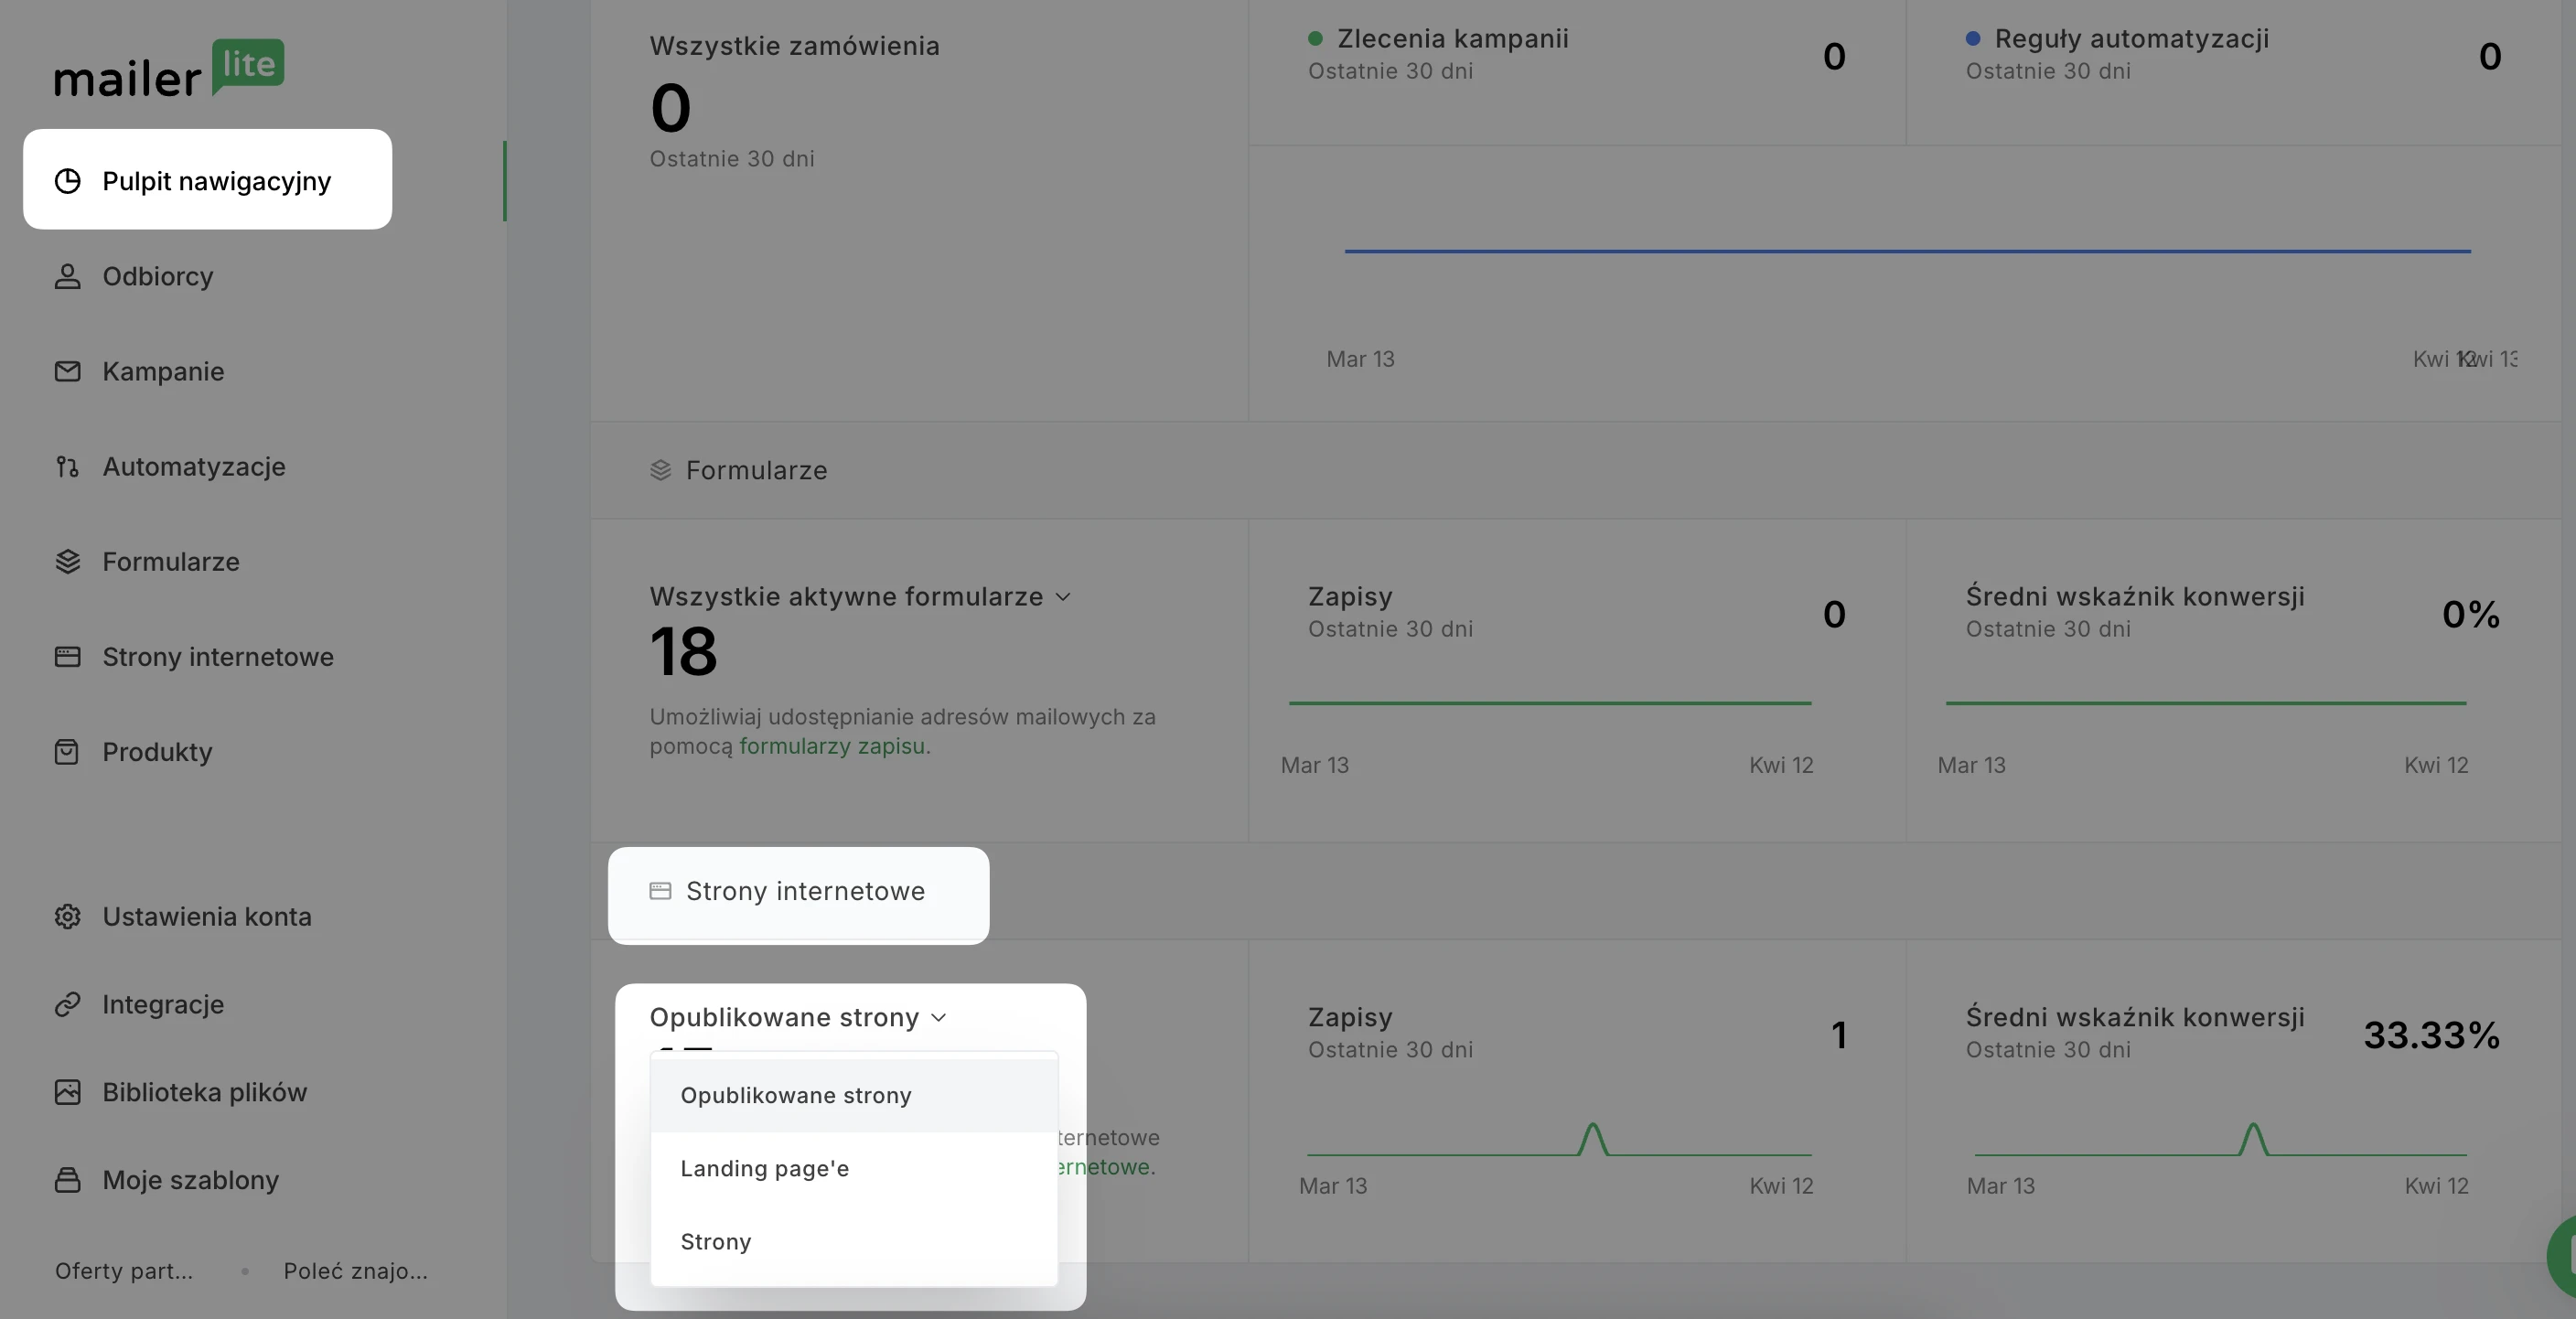The height and width of the screenshot is (1319, 2576).
Task: Click the Moje szablony icon
Action: click(67, 1180)
